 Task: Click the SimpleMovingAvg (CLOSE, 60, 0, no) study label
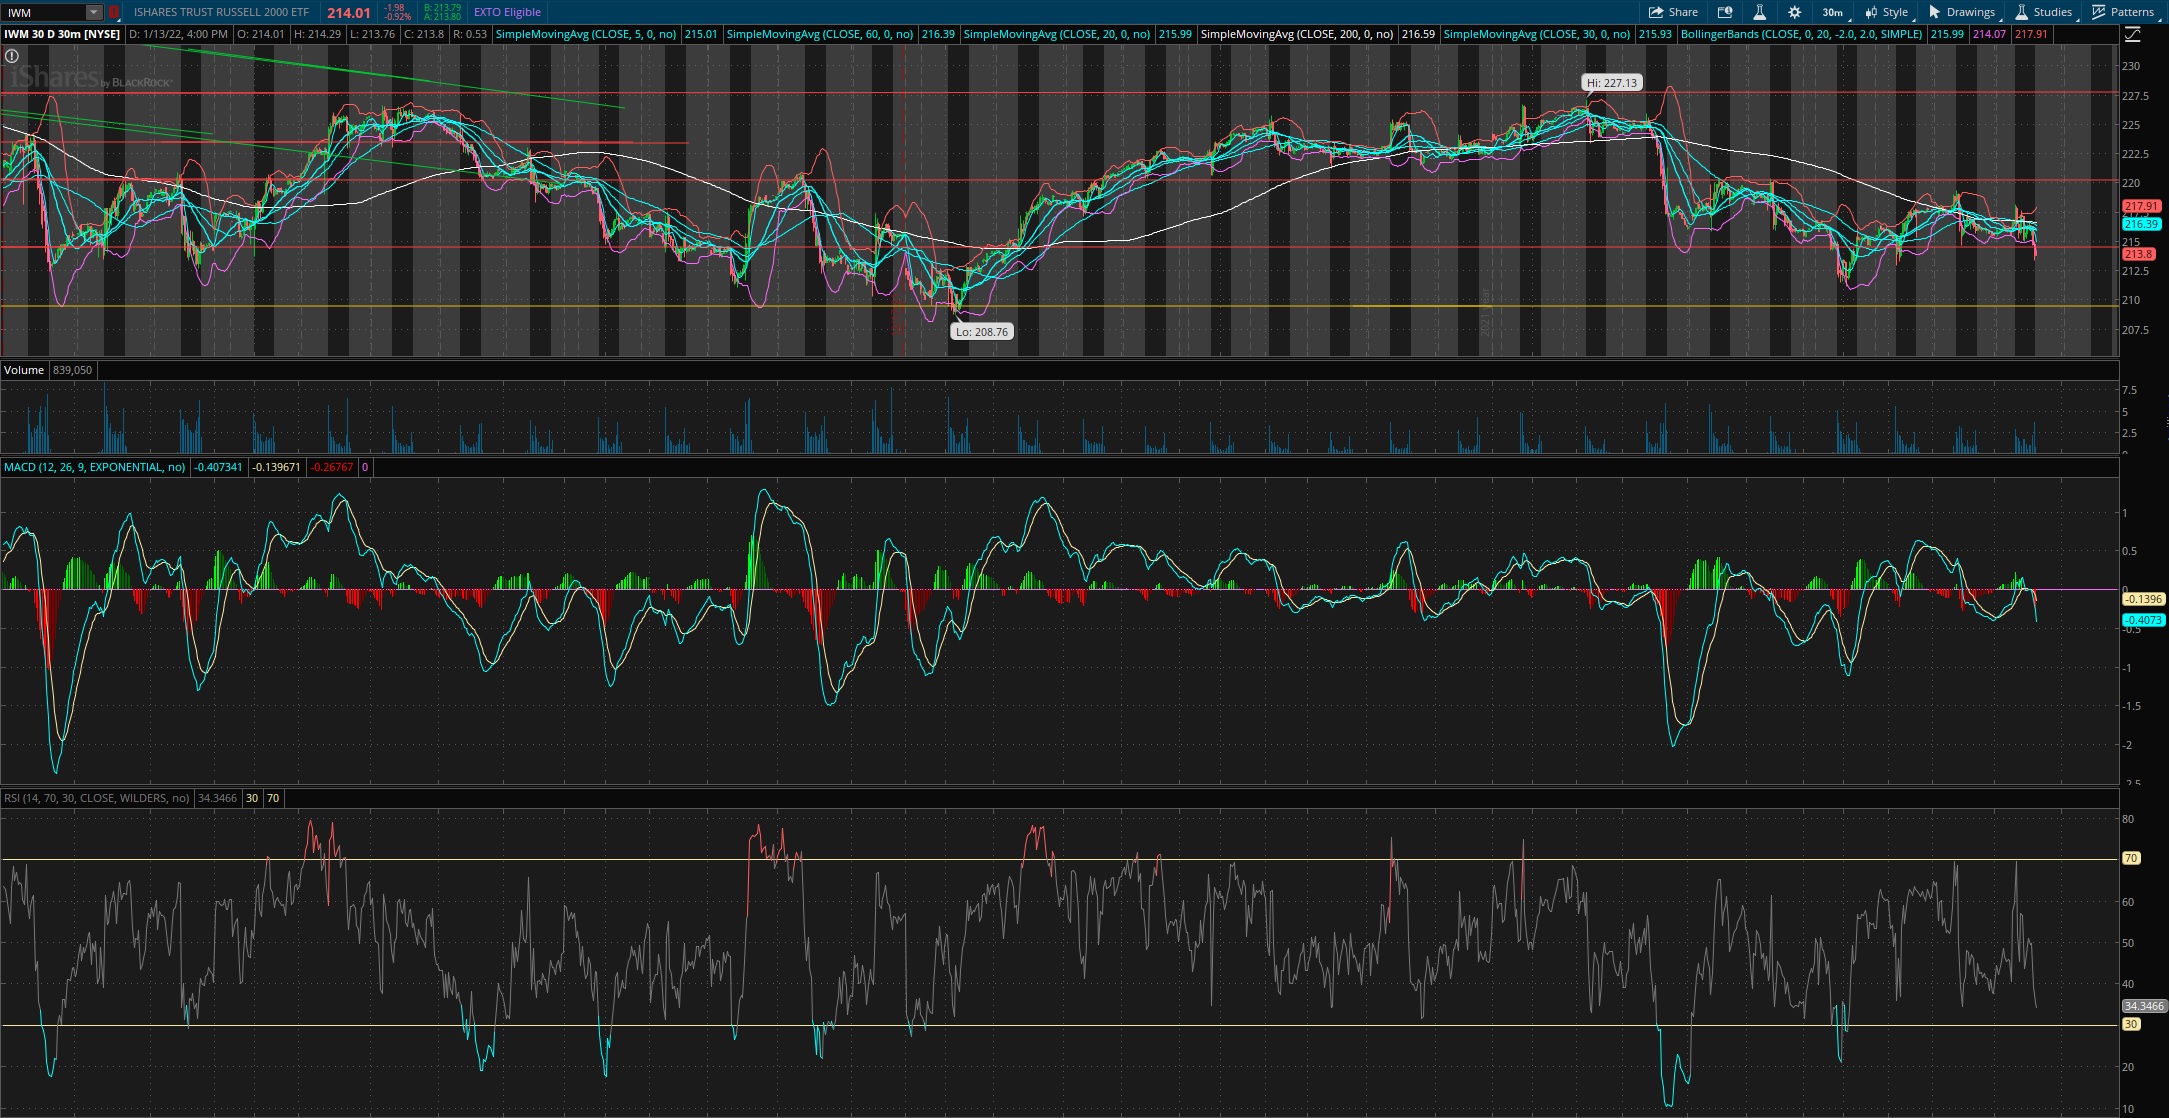coord(820,34)
